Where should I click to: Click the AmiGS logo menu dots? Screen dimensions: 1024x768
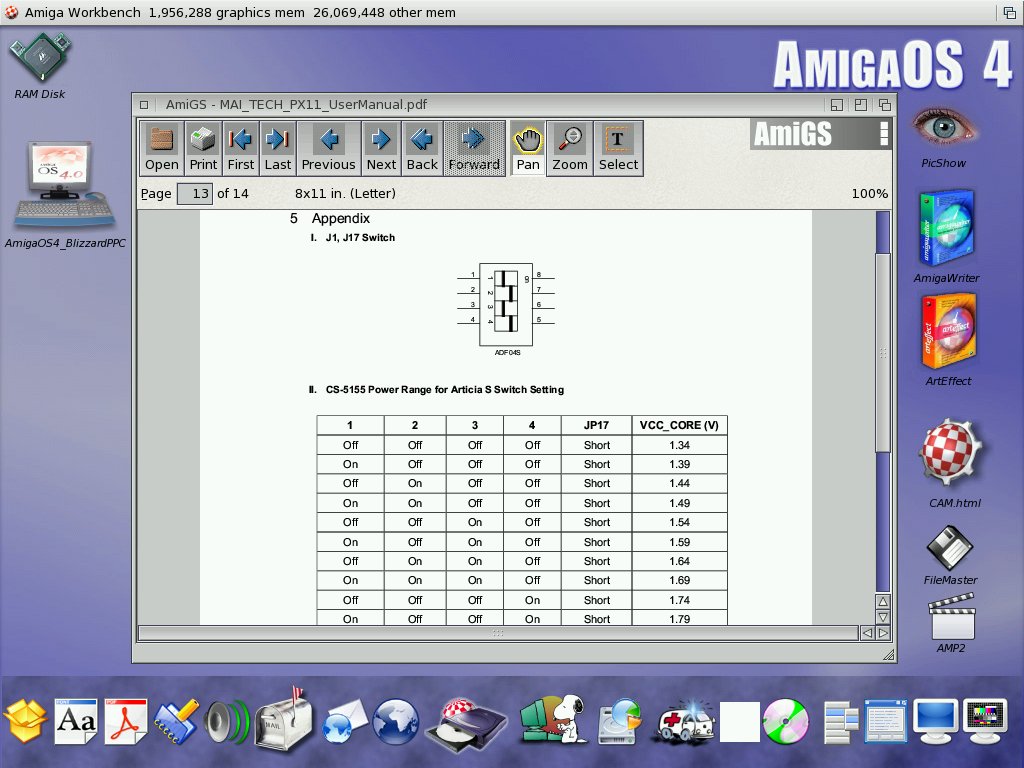(x=884, y=133)
